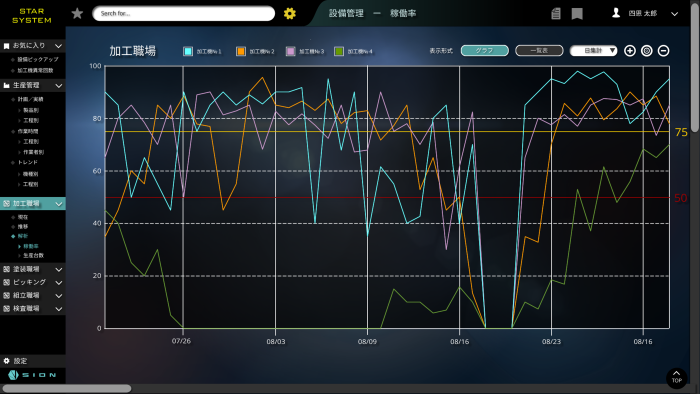The image size is (700, 394).
Task: Expand the user account chevron menu
Action: [675, 14]
